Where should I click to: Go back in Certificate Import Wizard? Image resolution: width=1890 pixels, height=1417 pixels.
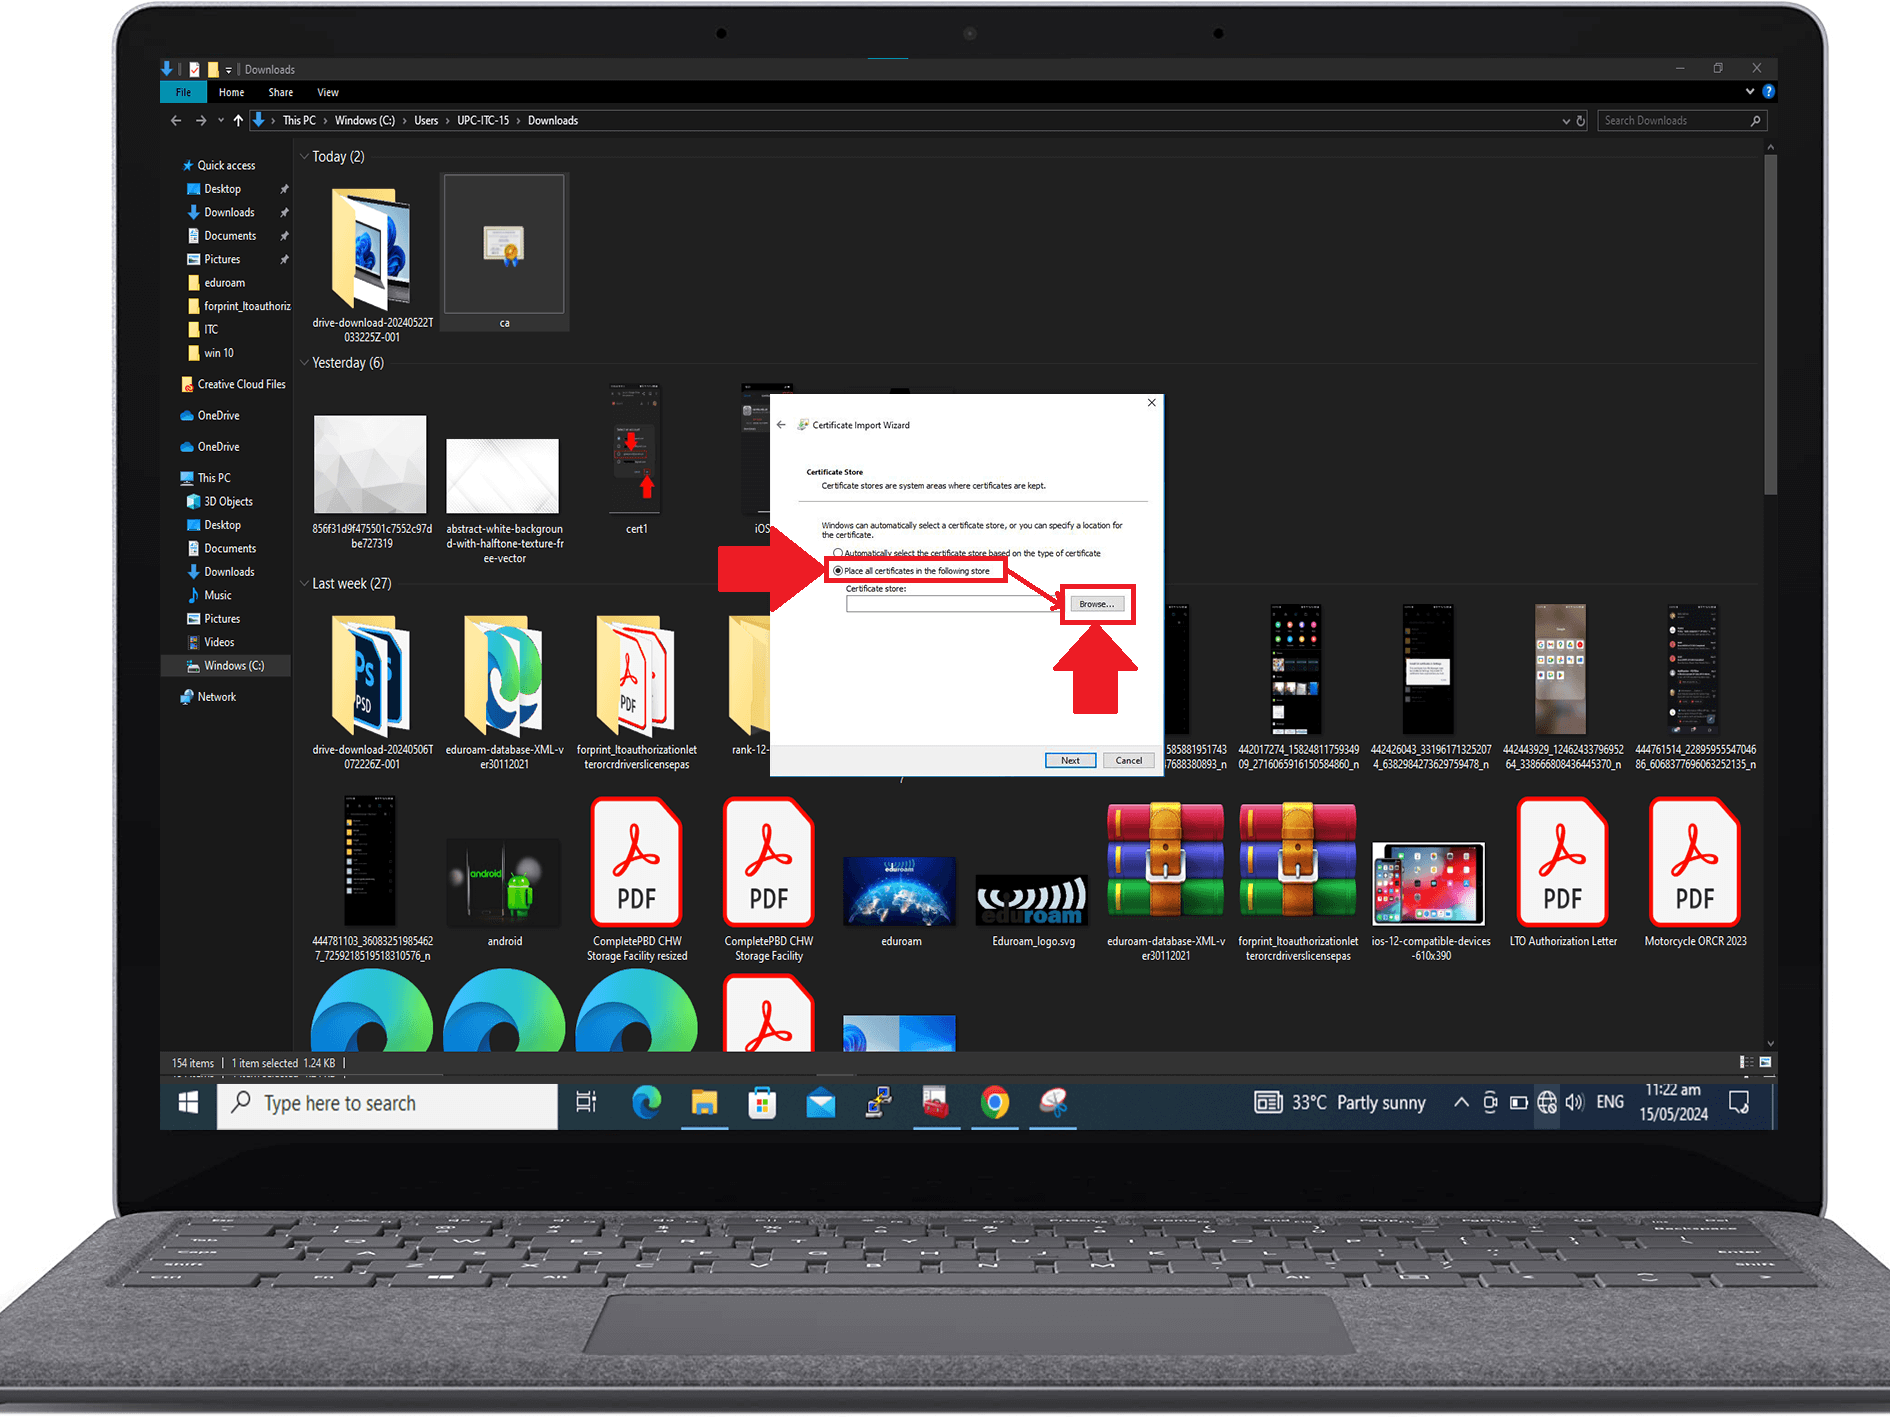(781, 425)
